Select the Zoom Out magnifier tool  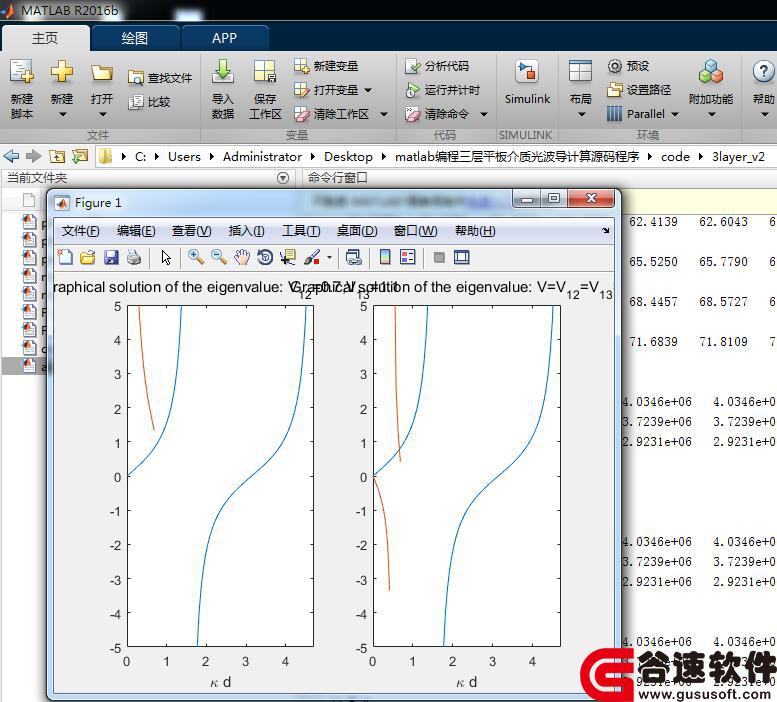point(219,257)
